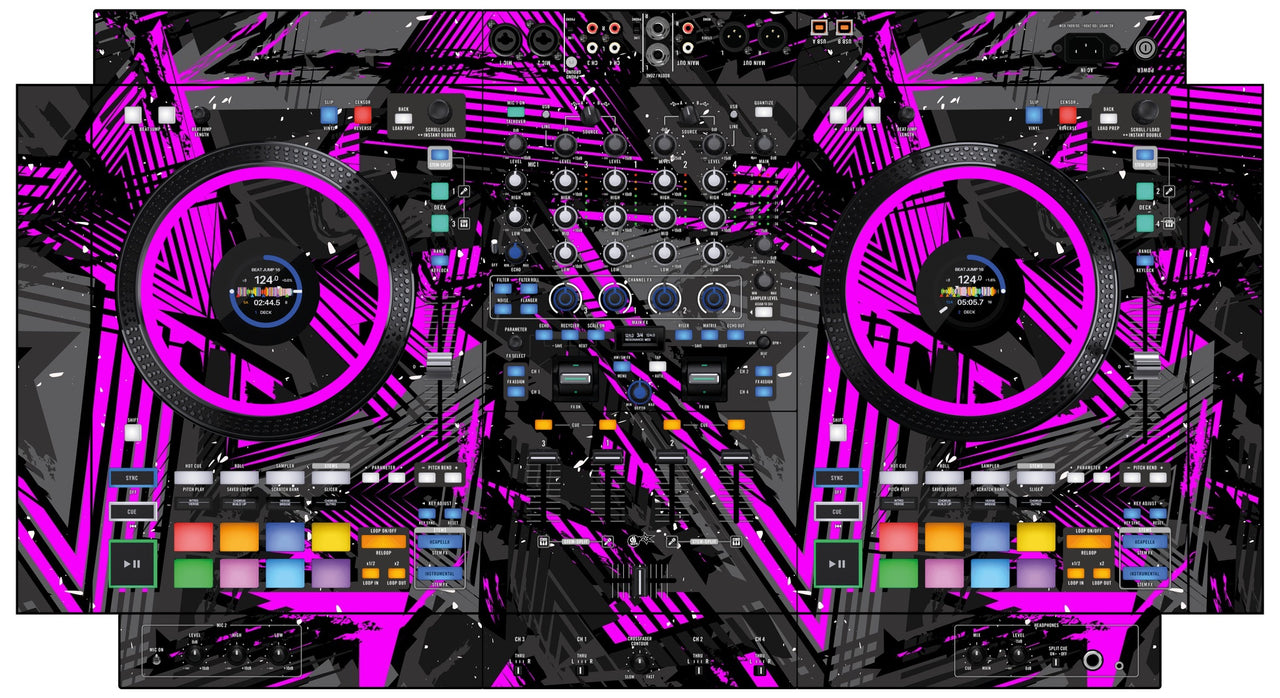Toggle SLIP mode on the left deck
1280x698 pixels.
tap(330, 115)
